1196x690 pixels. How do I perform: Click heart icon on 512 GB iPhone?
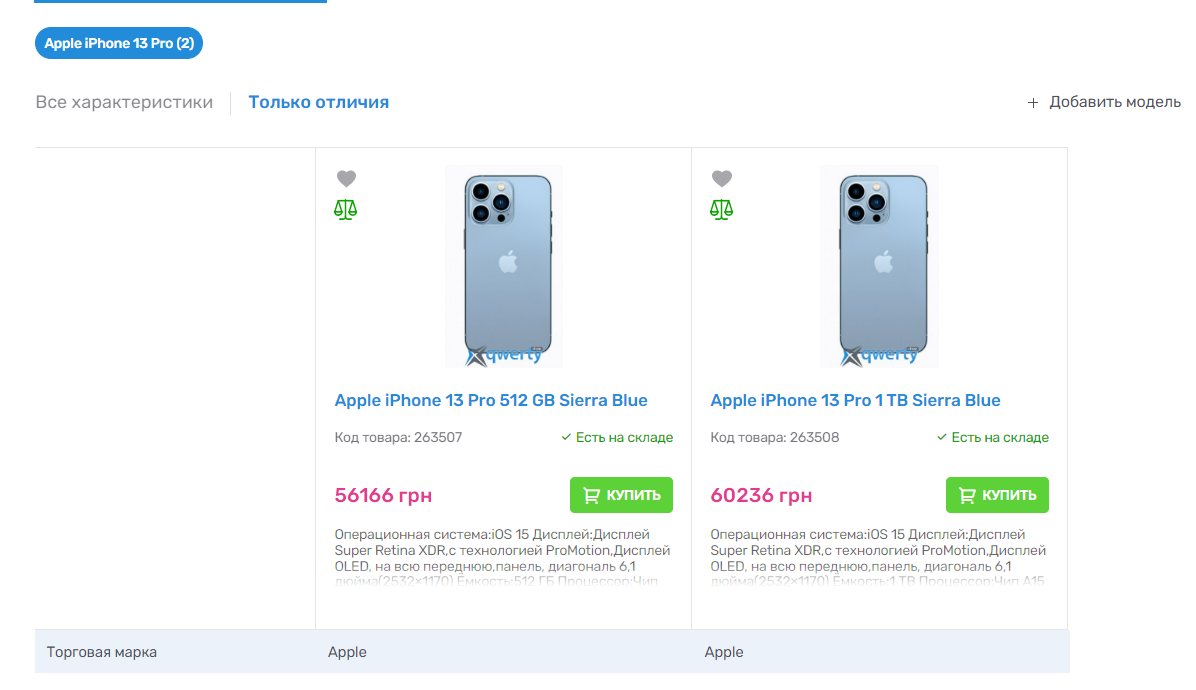coord(346,179)
